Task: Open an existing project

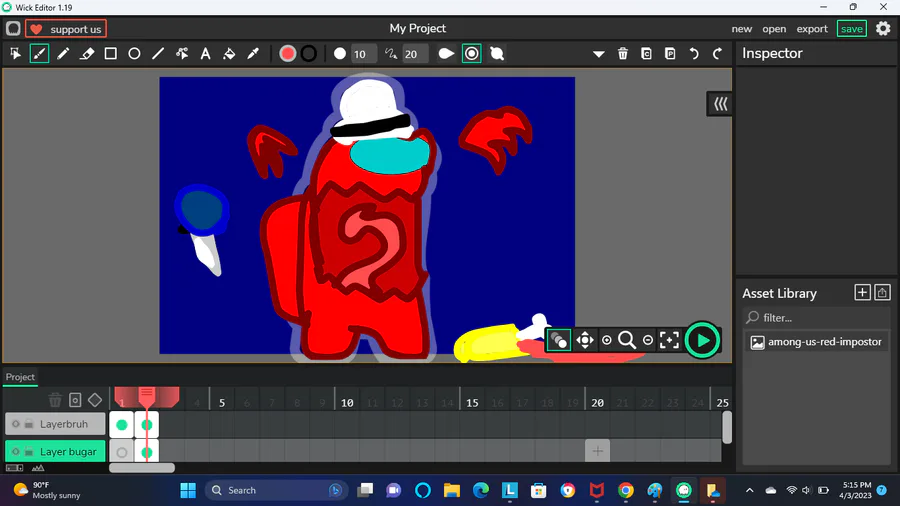Action: click(774, 29)
